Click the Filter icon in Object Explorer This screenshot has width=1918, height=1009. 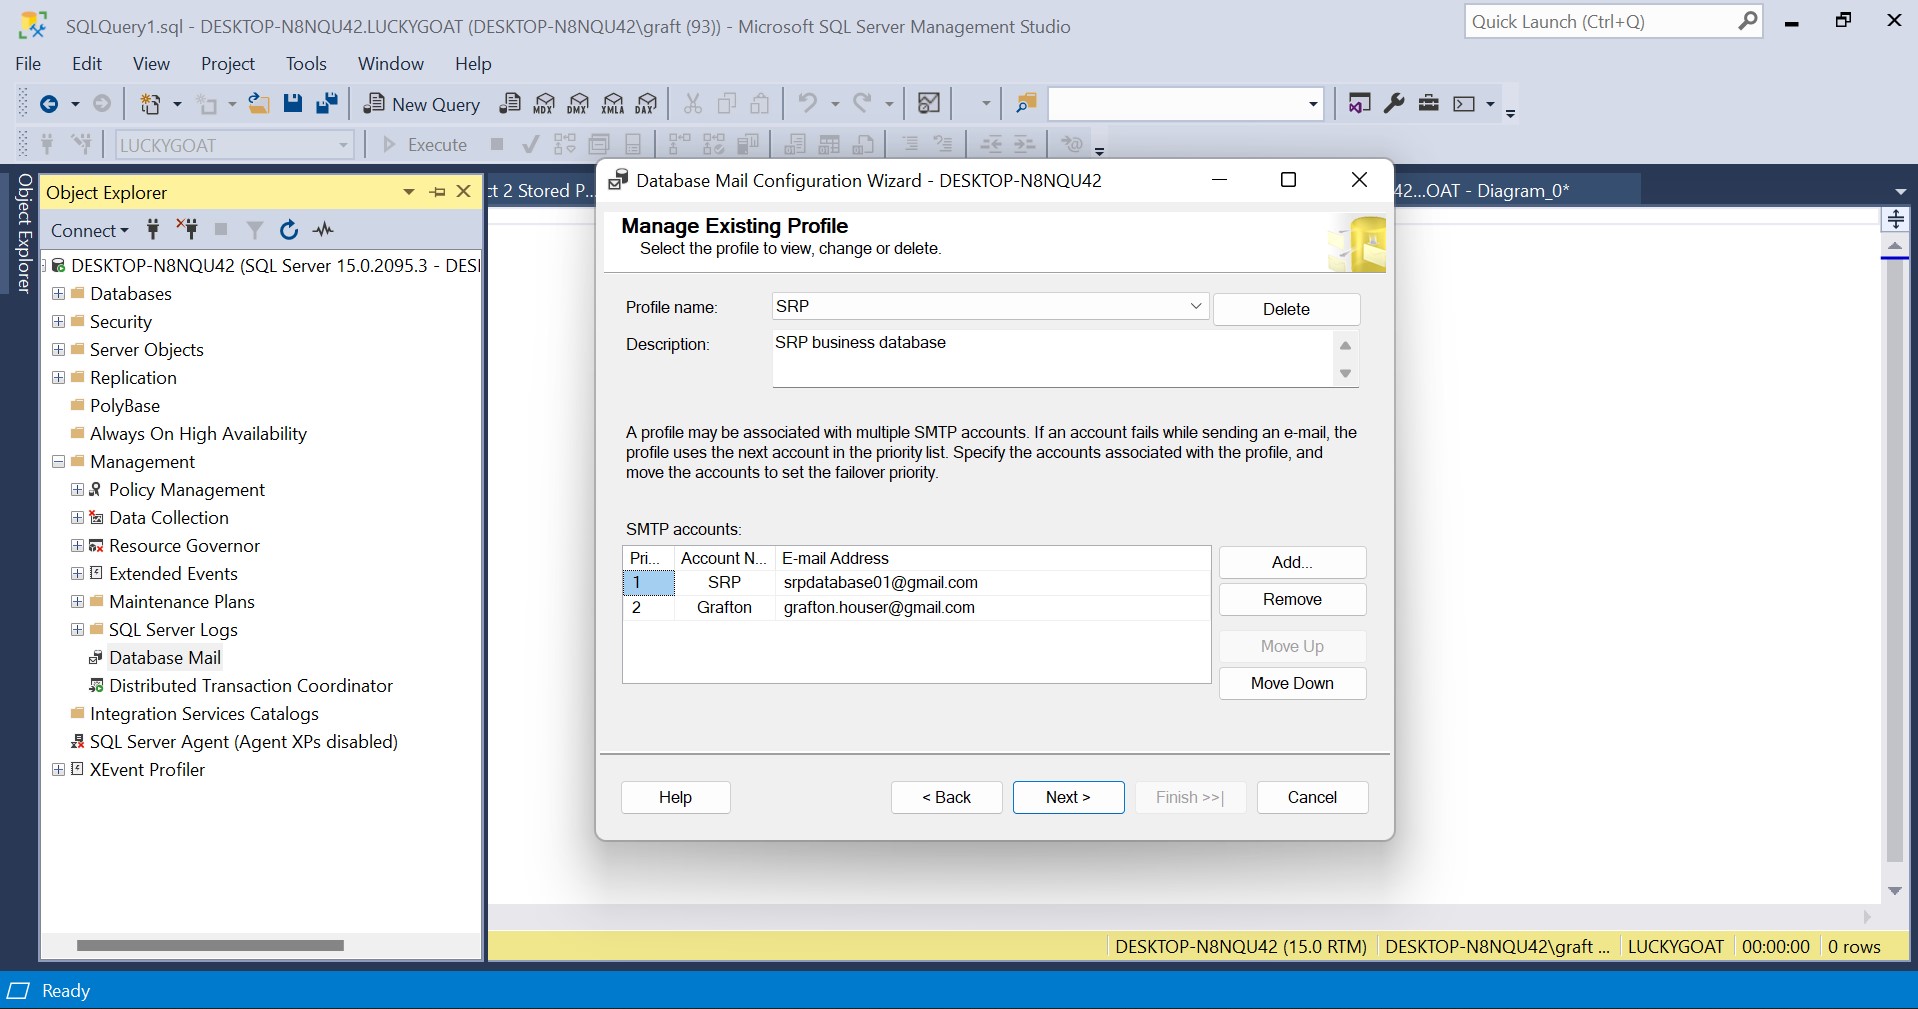click(x=255, y=230)
